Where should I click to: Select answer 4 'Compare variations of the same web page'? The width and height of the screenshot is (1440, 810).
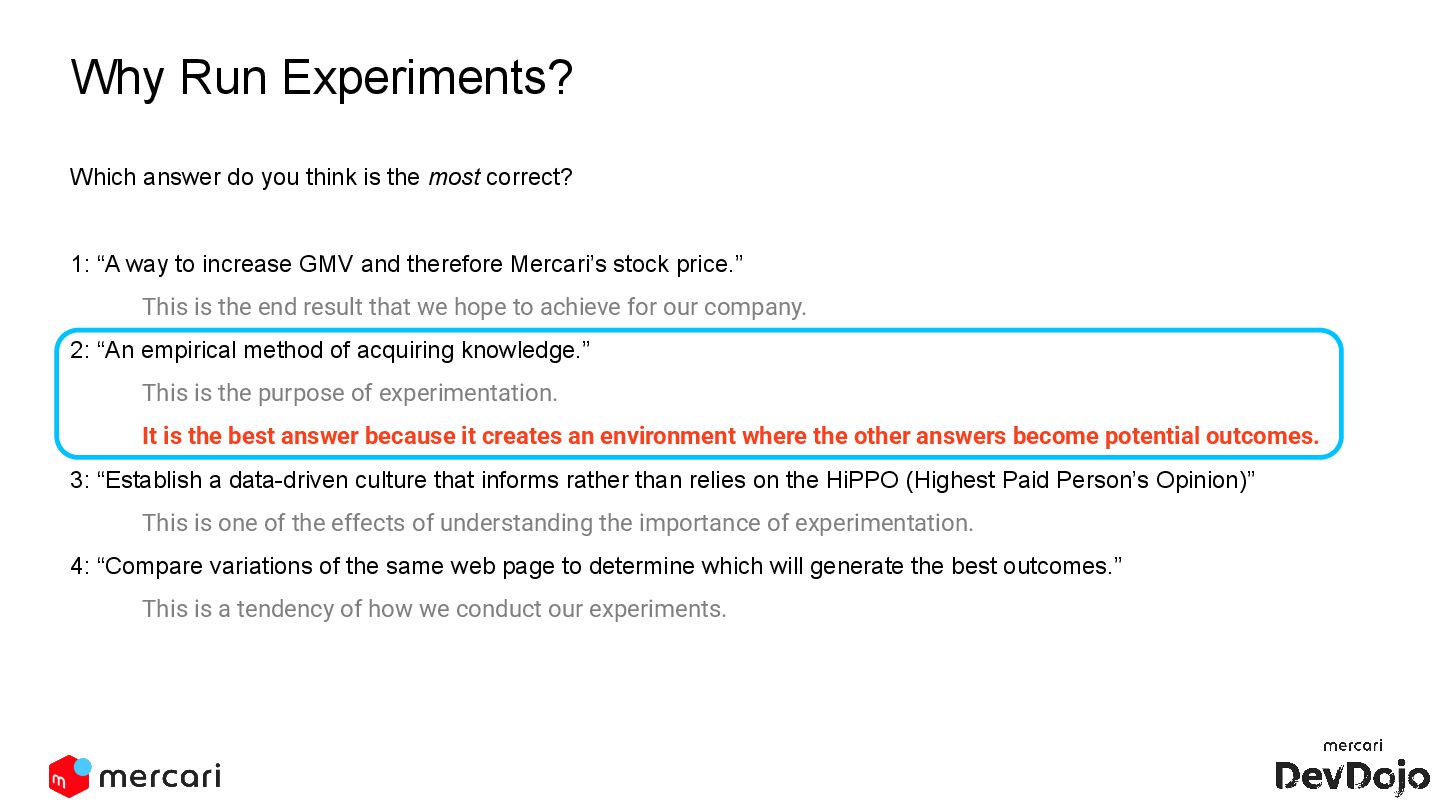coord(596,566)
